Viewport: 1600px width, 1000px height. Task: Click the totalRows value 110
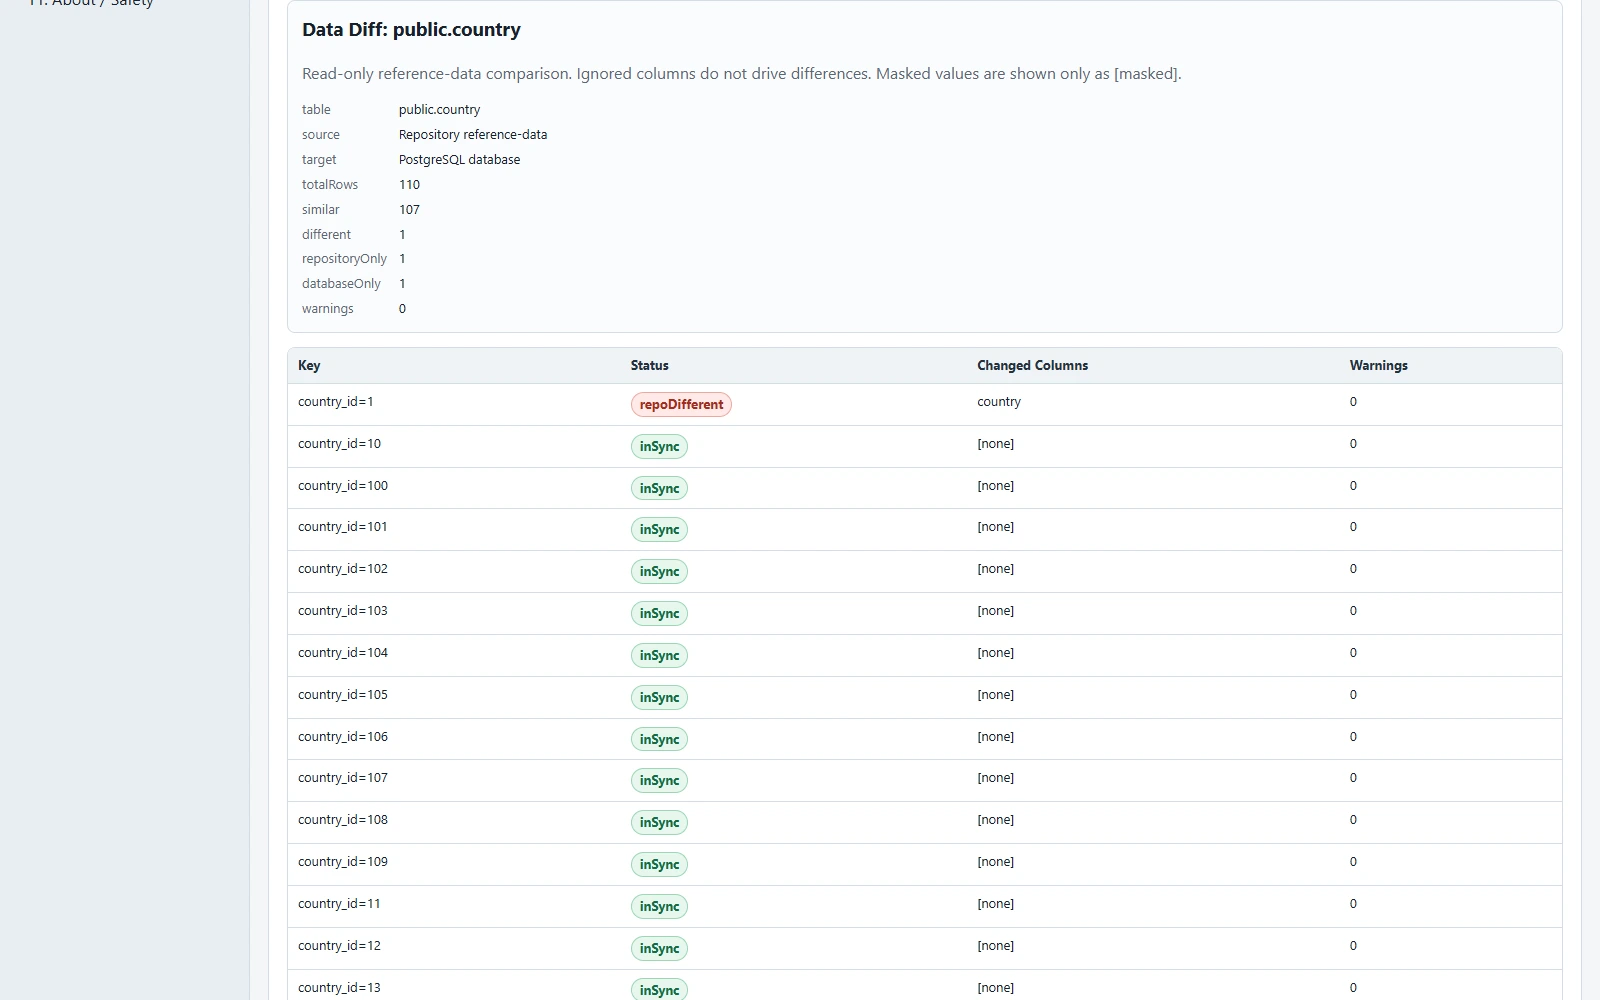point(410,185)
